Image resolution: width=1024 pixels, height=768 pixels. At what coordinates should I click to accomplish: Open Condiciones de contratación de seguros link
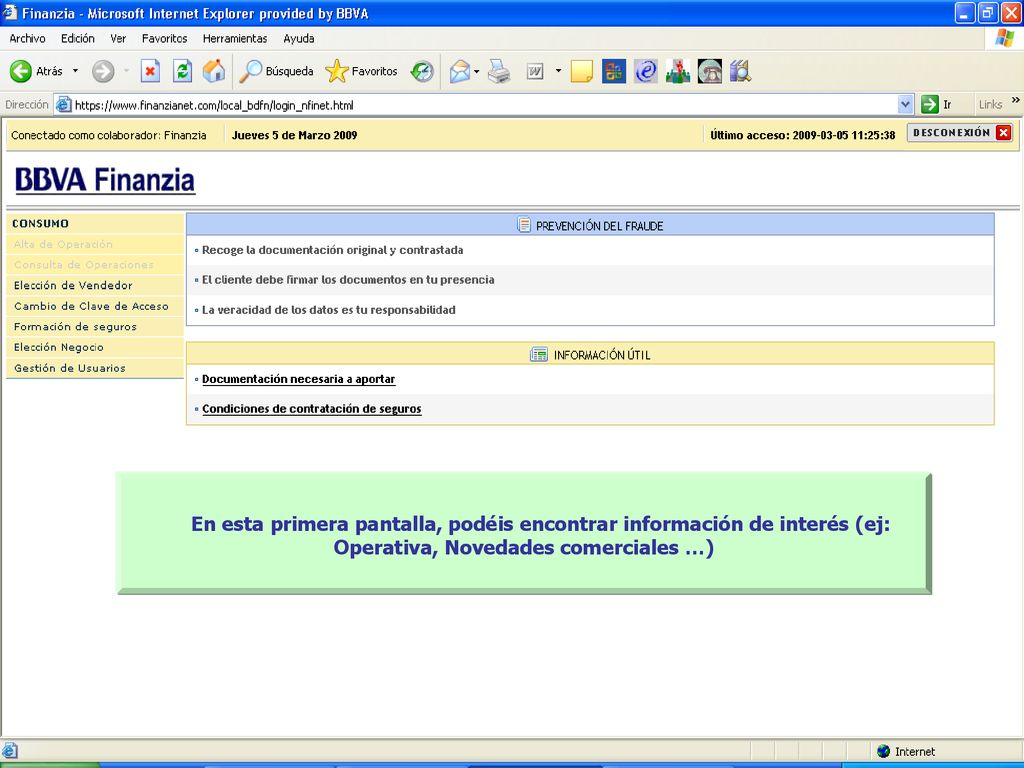(312, 409)
